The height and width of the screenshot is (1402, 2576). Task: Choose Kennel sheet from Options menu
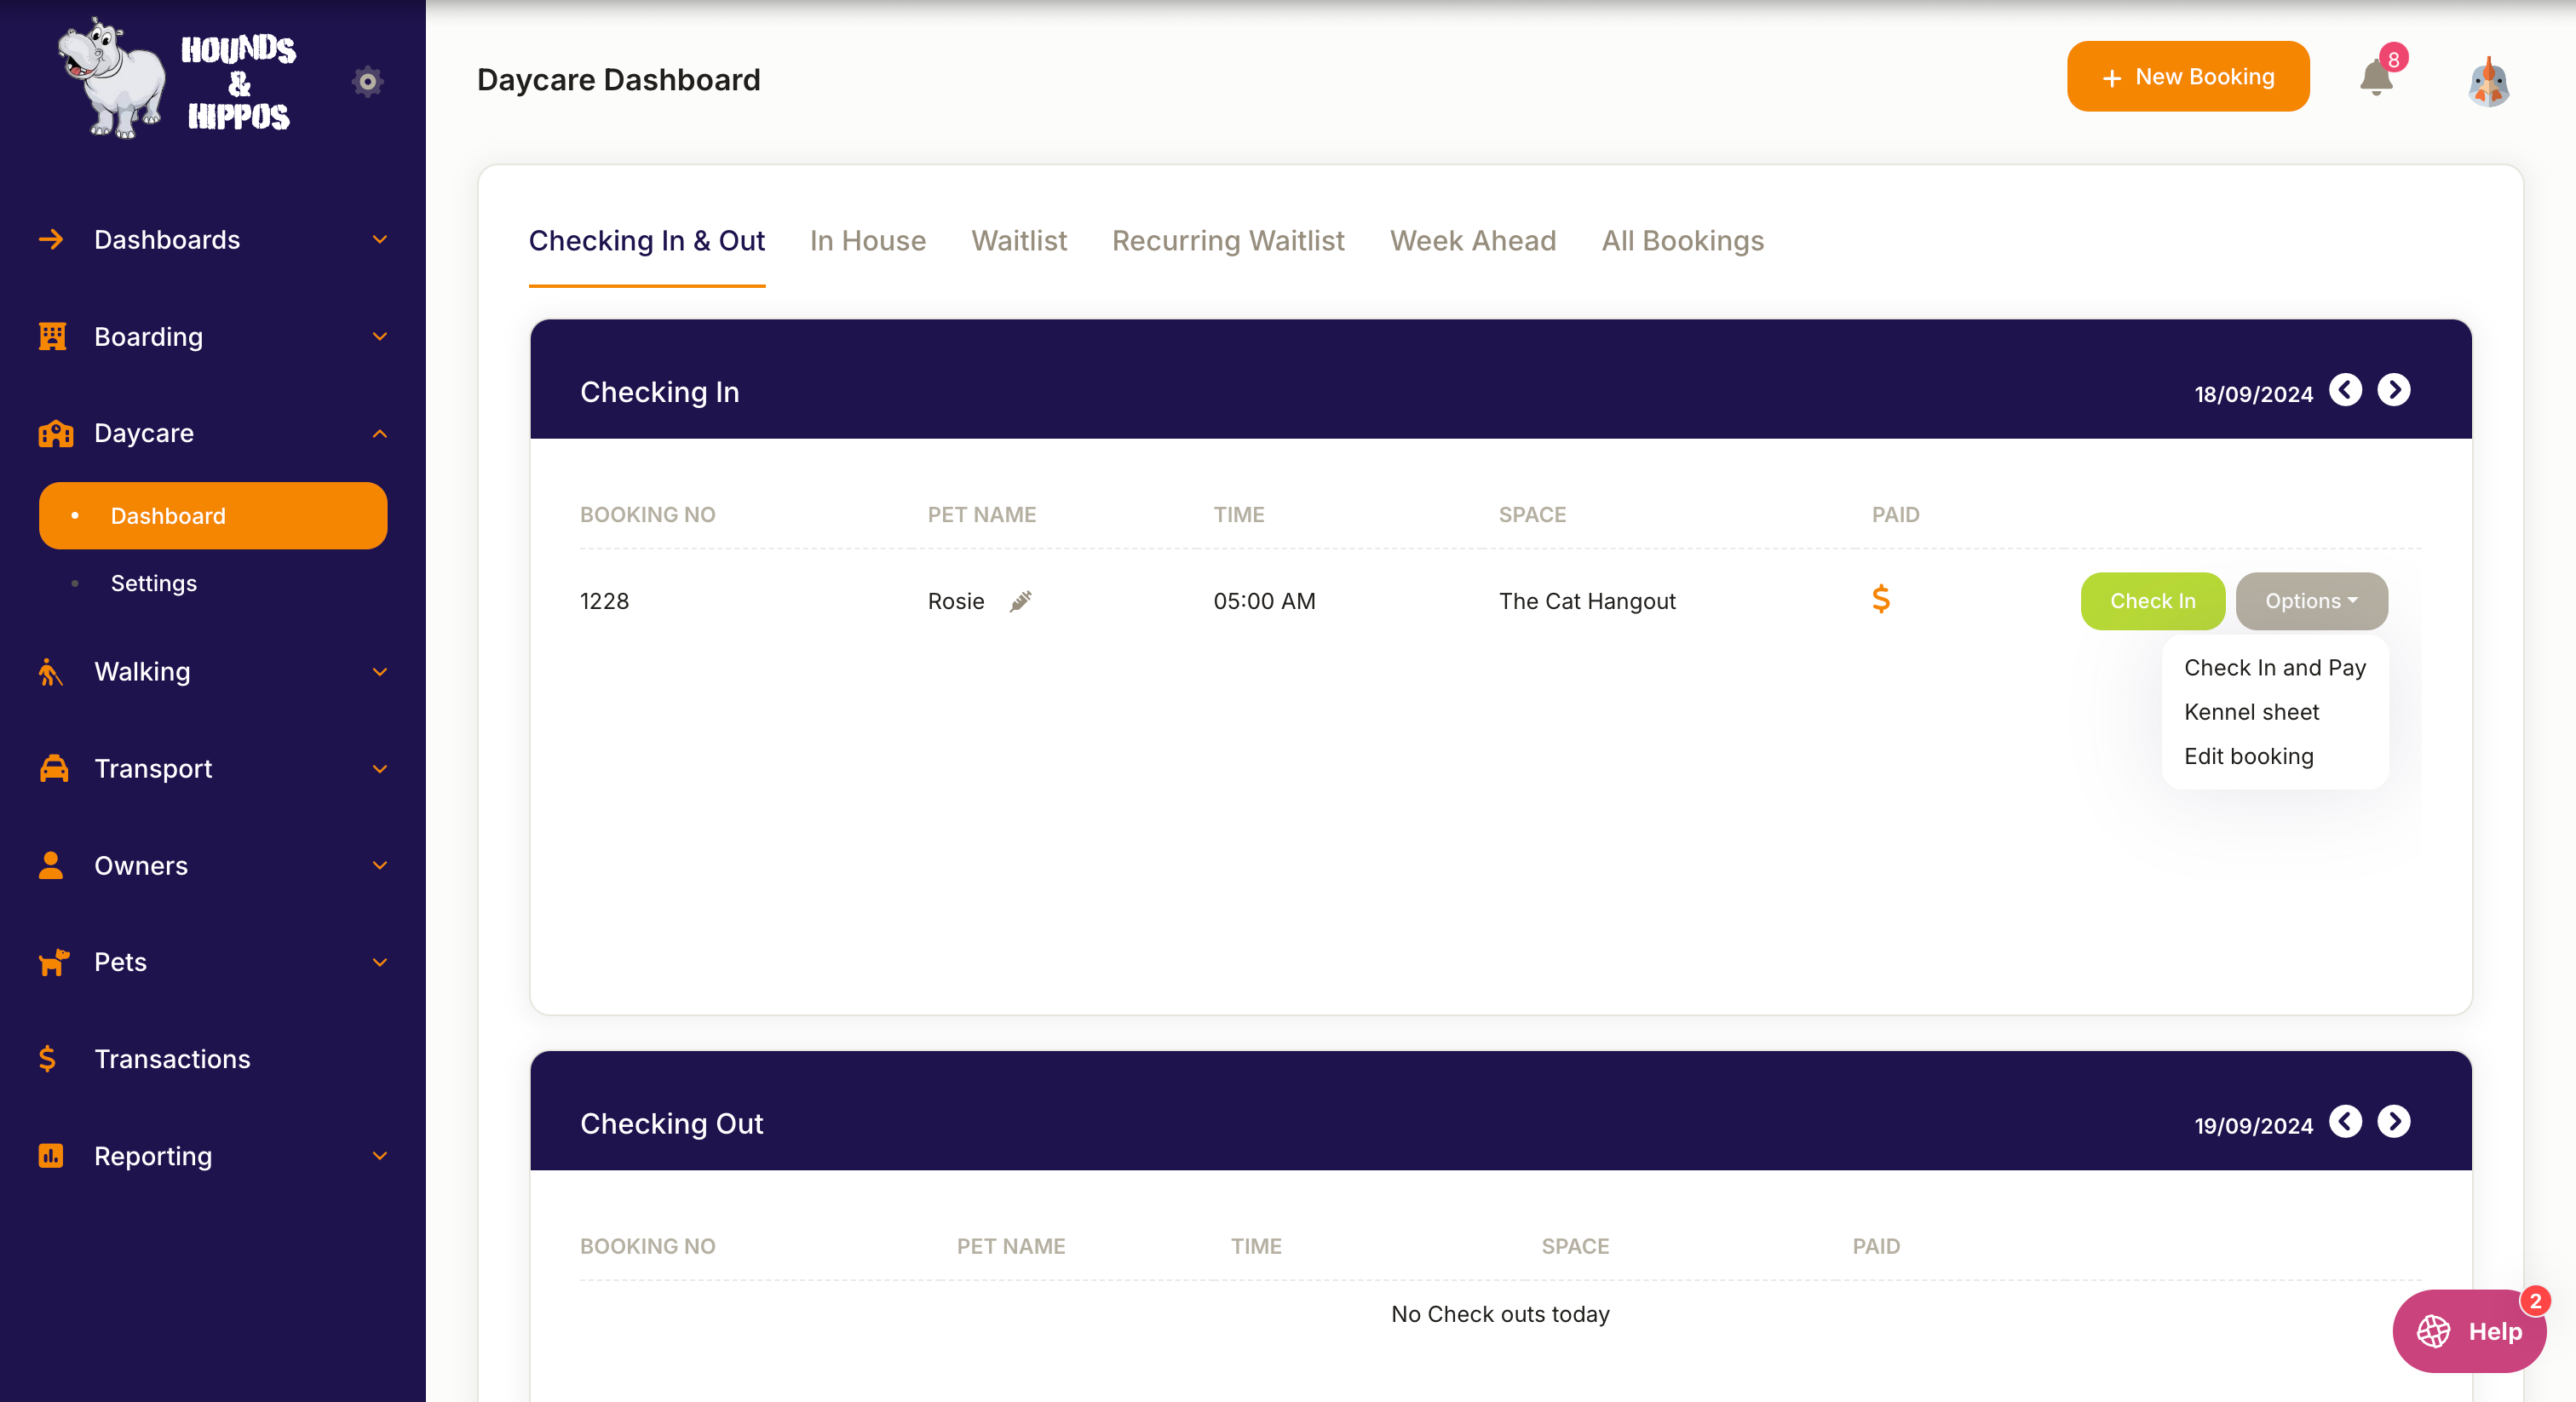[2252, 712]
